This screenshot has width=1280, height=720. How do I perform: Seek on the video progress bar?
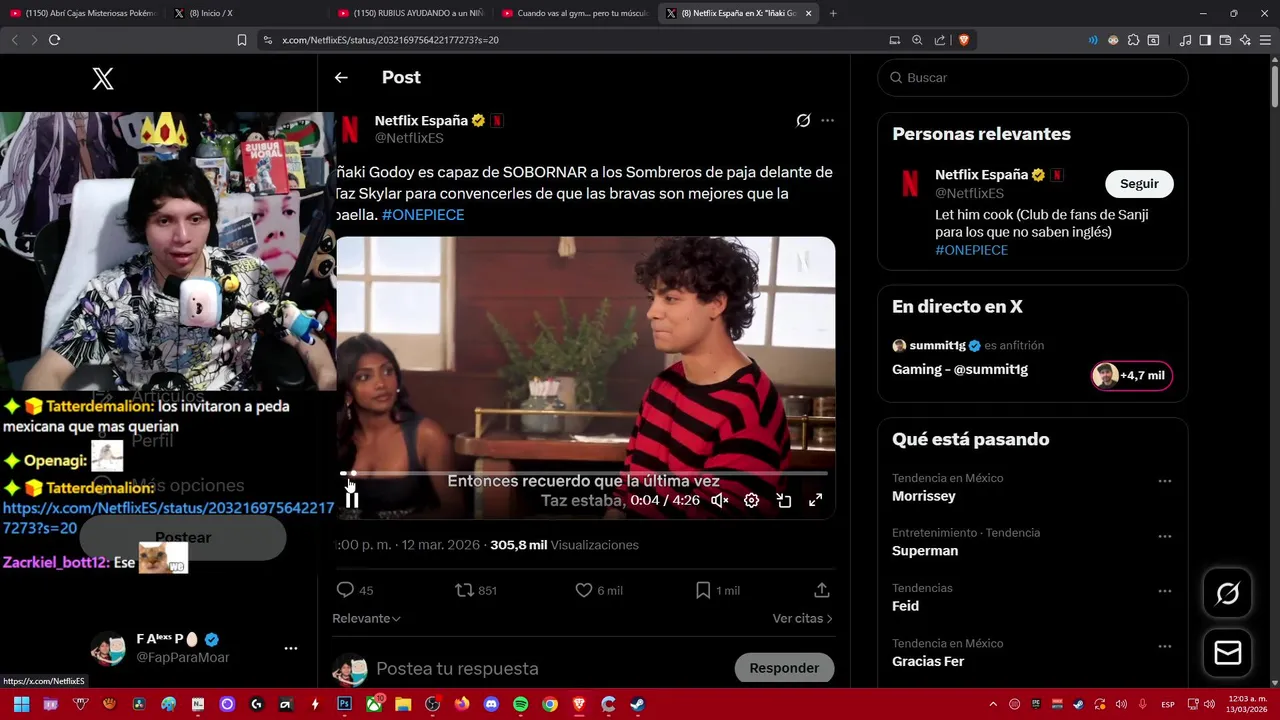(x=585, y=473)
